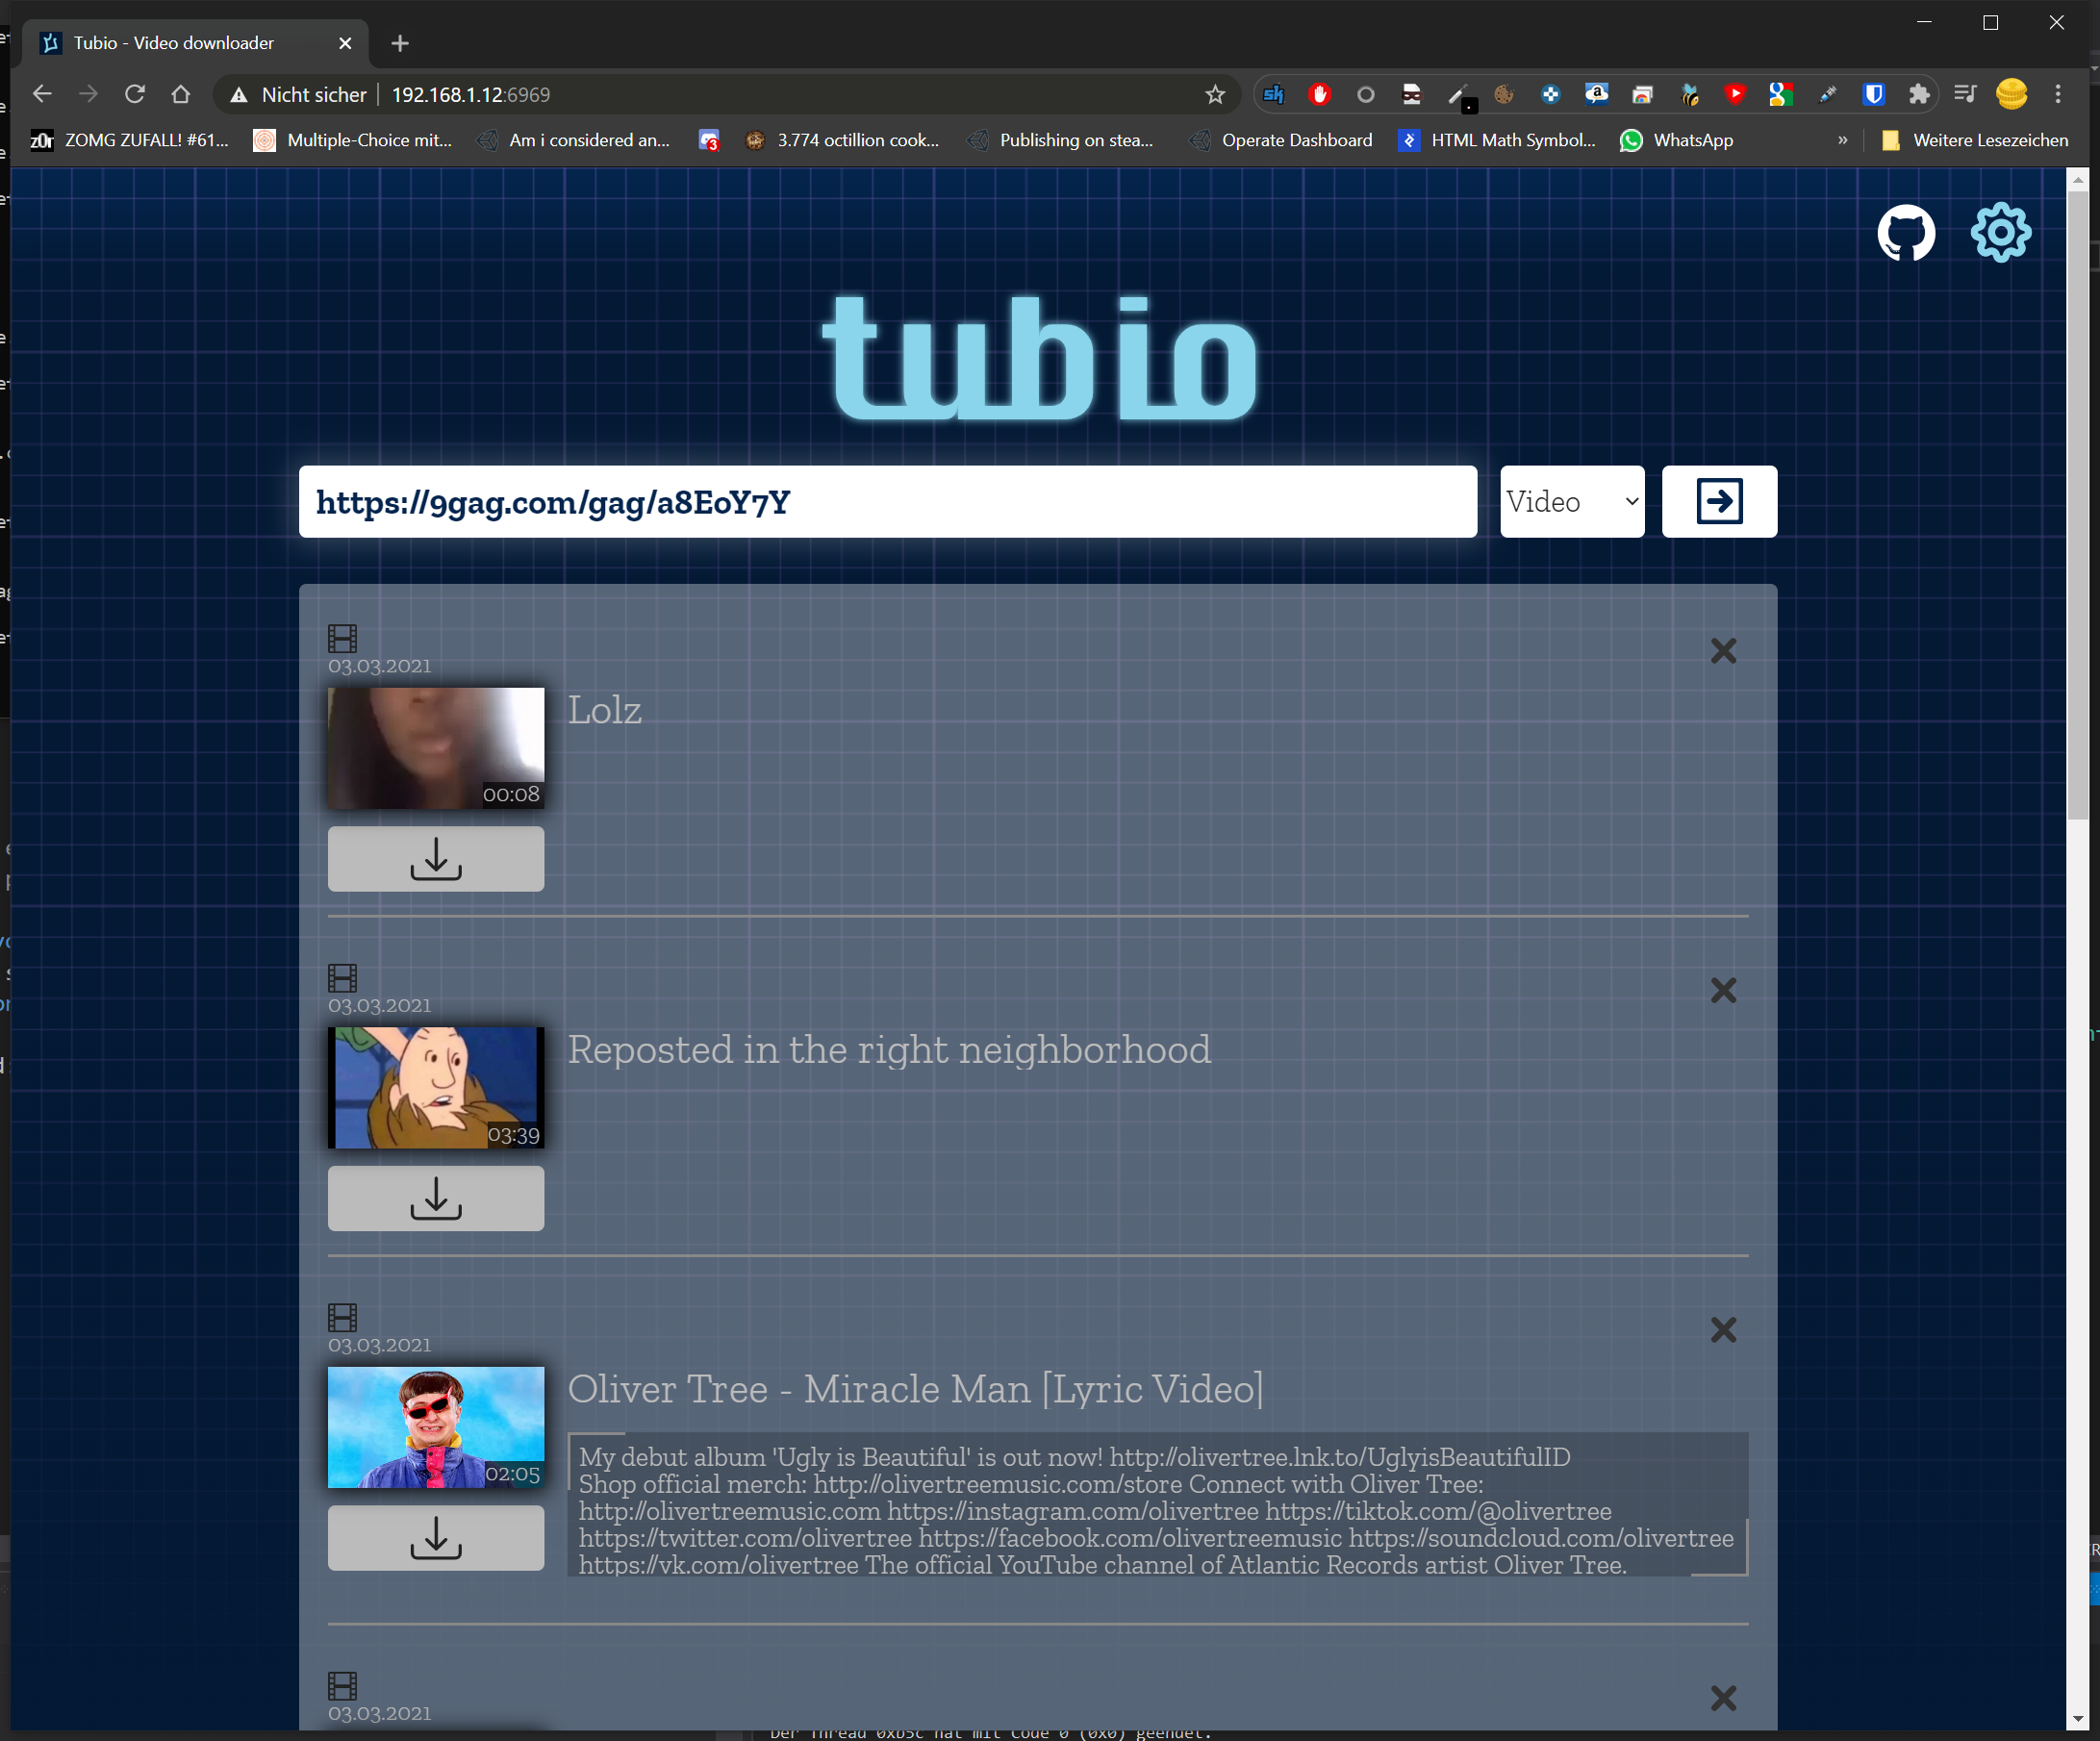Remove the Reposted in the right neighborhood entry
2100x1741 pixels.
[x=1722, y=990]
